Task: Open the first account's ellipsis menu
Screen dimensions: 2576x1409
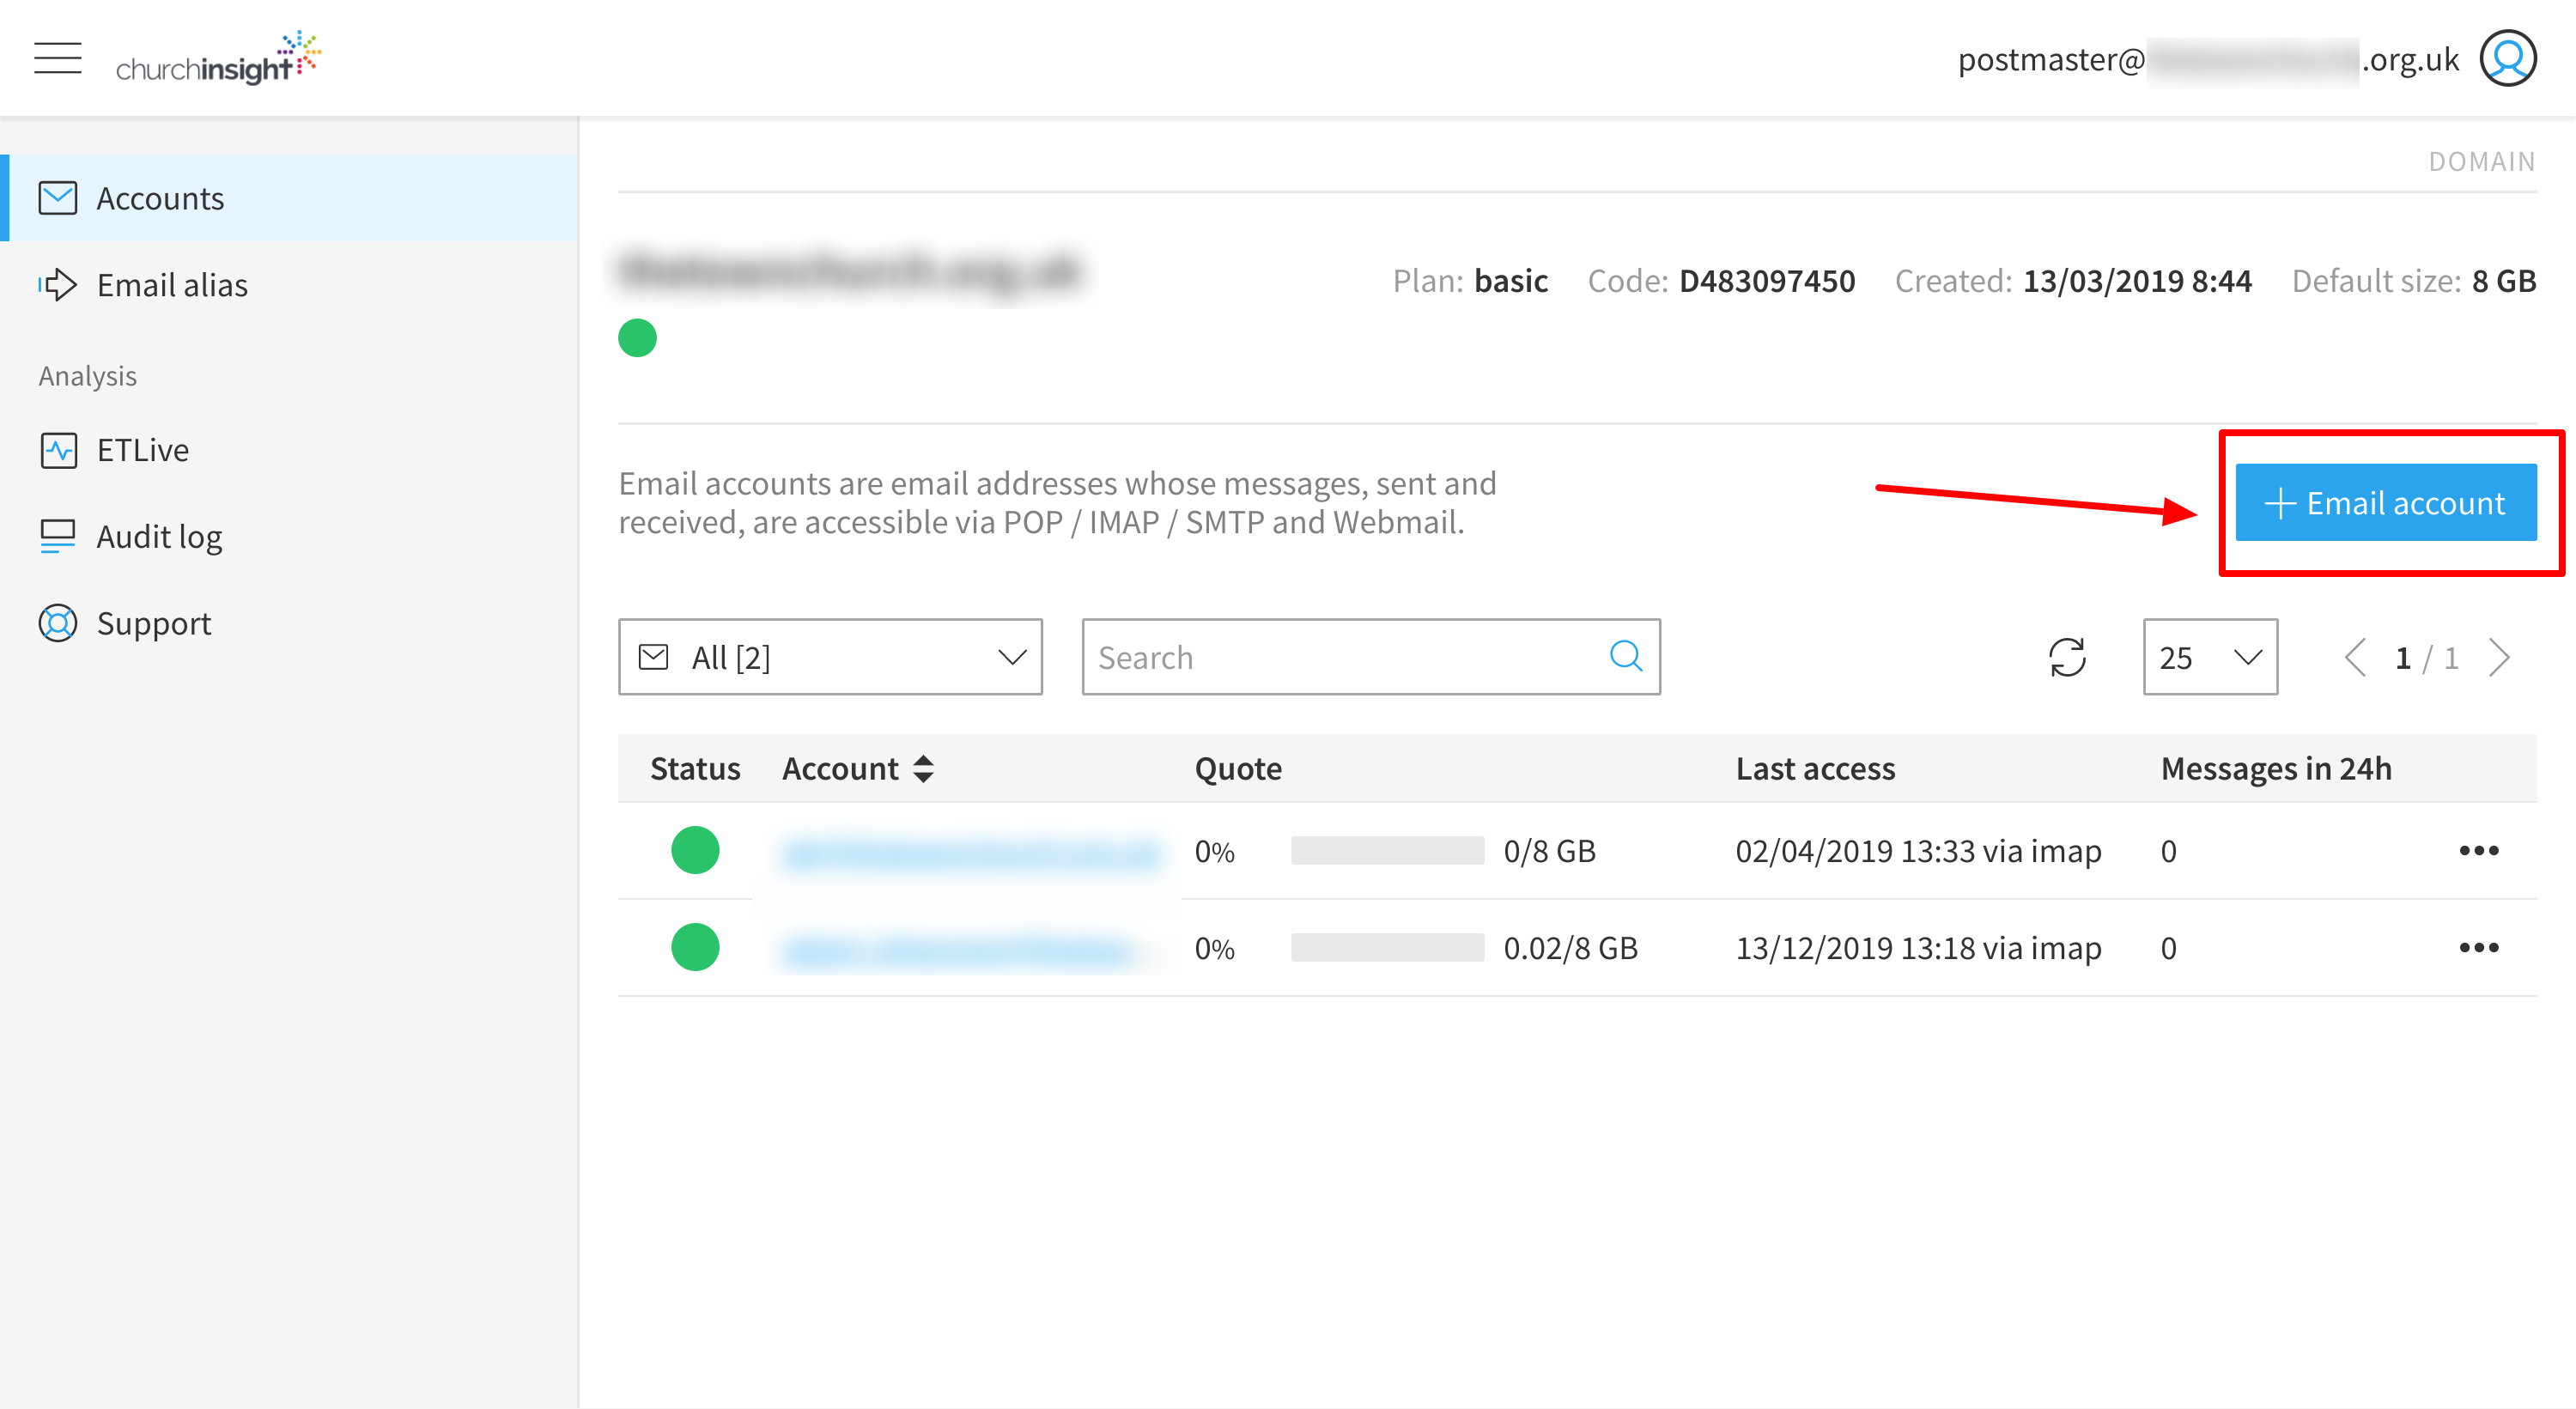Action: click(x=2479, y=850)
